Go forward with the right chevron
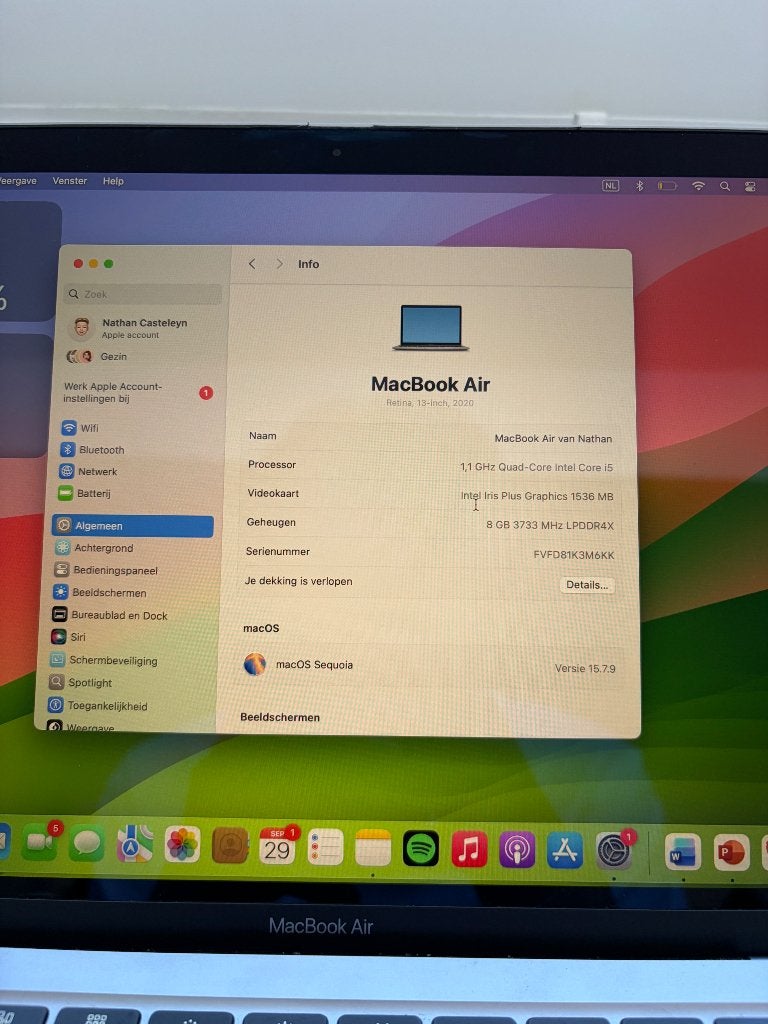The image size is (768, 1024). pos(280,264)
